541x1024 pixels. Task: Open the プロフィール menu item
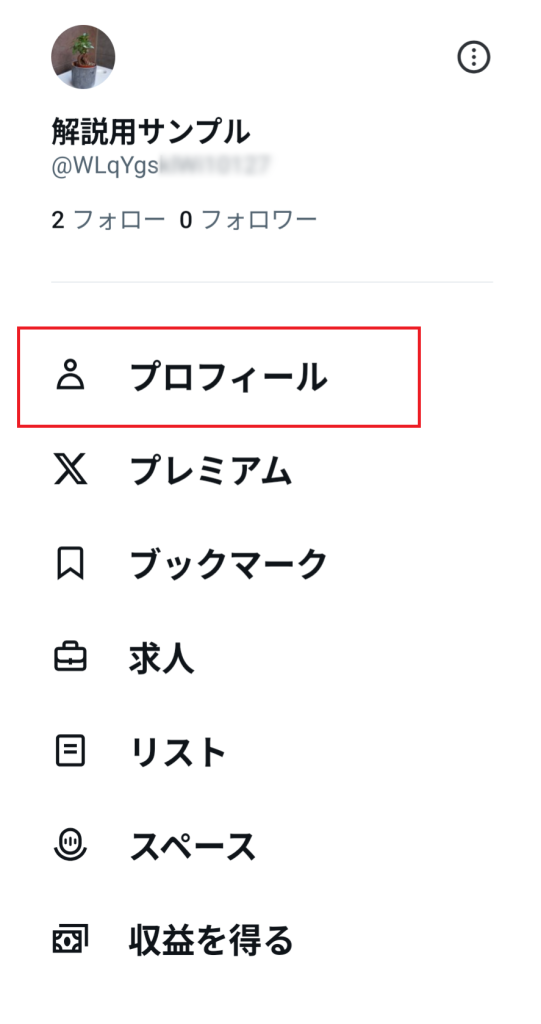click(x=219, y=377)
